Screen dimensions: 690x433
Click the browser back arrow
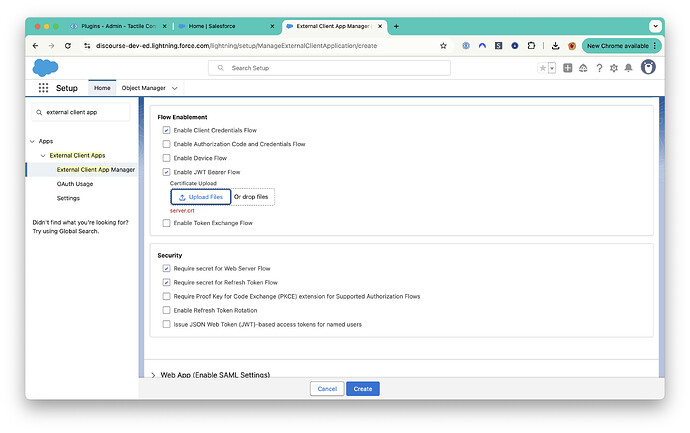[36, 46]
